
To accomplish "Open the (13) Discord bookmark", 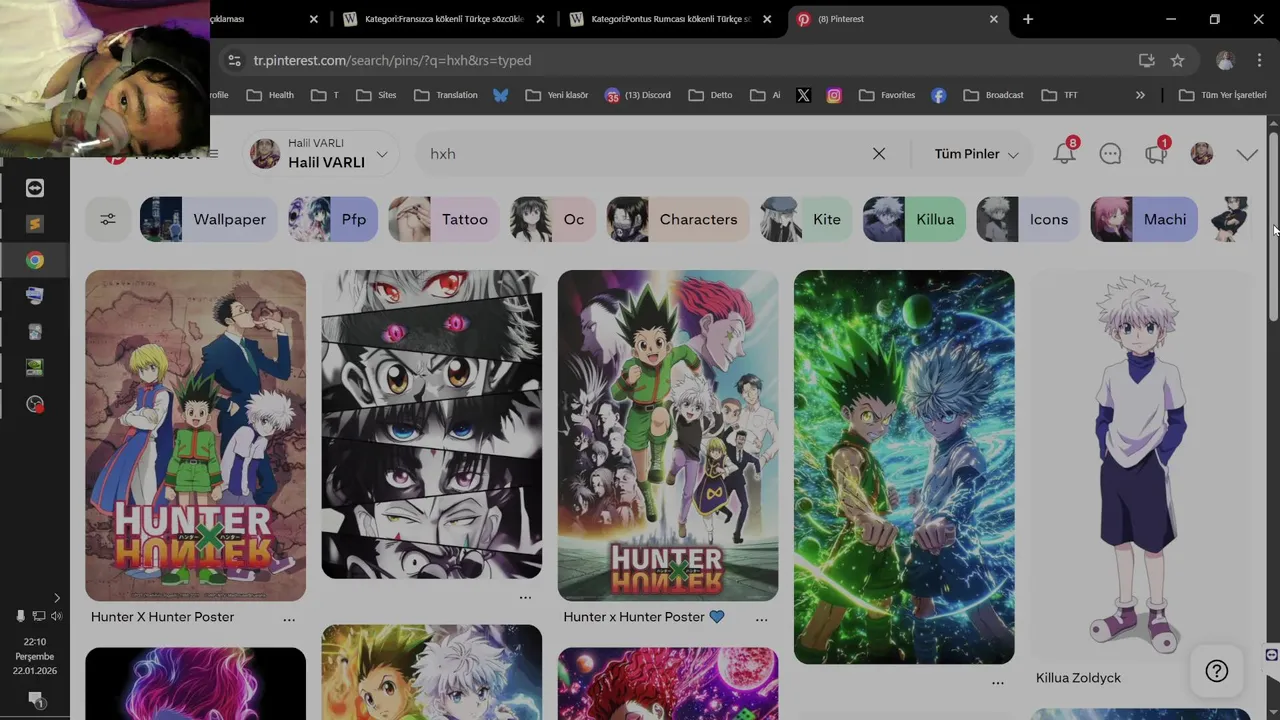I will tap(638, 95).
